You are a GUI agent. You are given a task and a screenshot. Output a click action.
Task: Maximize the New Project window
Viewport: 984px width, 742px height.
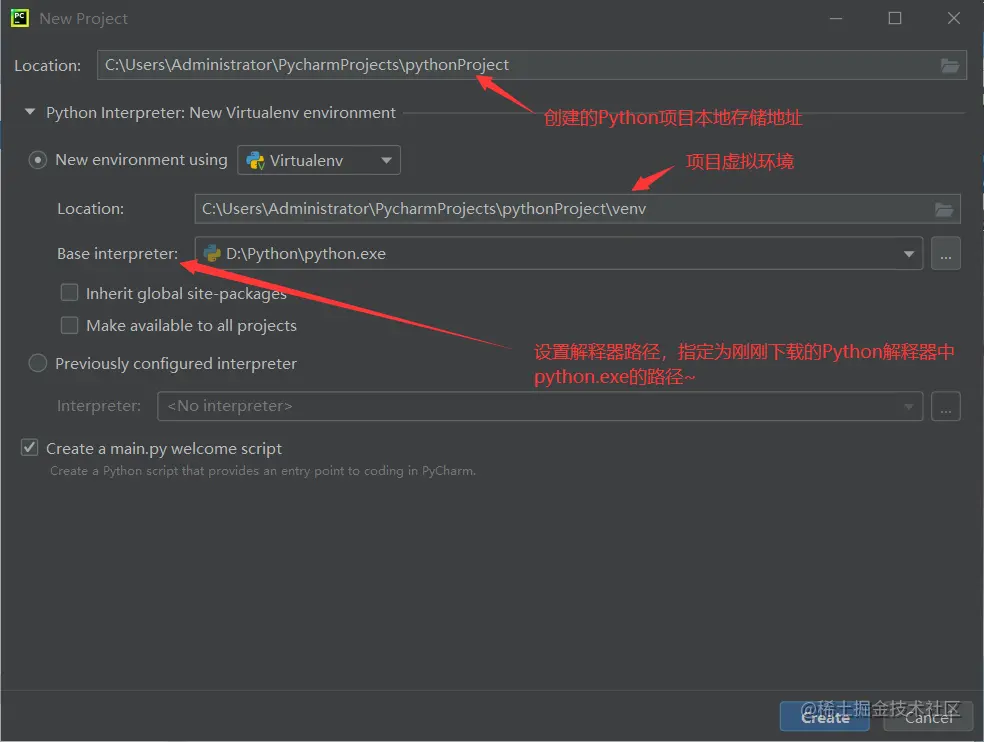click(x=895, y=18)
